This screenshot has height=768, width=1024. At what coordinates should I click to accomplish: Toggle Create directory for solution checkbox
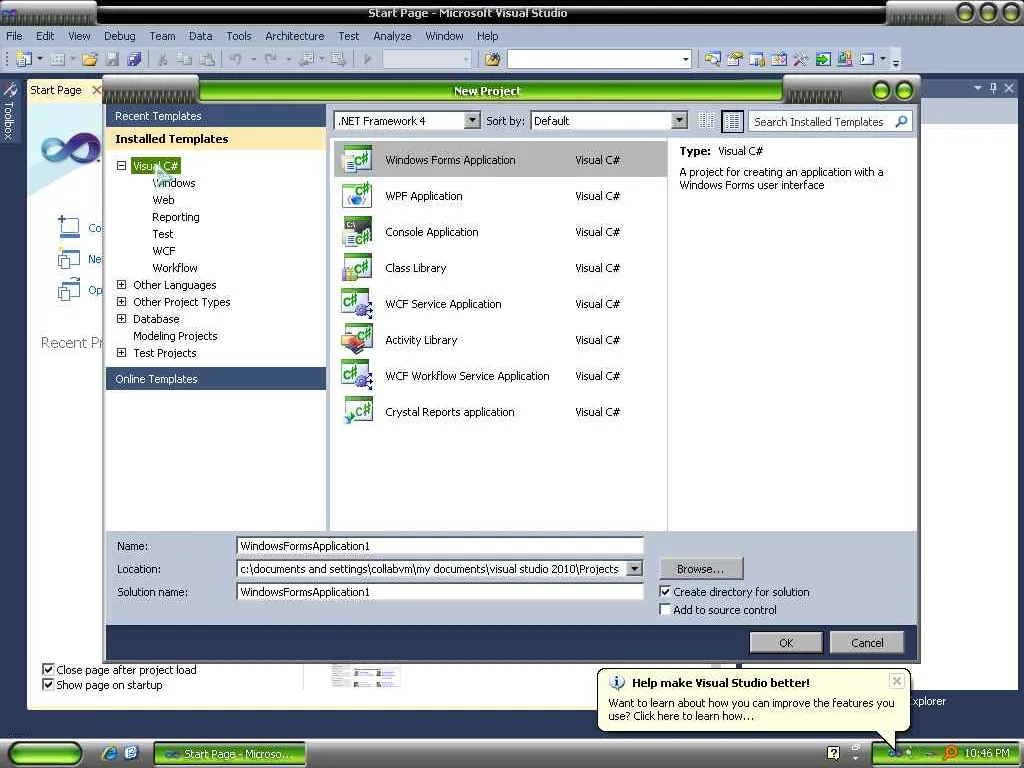665,592
